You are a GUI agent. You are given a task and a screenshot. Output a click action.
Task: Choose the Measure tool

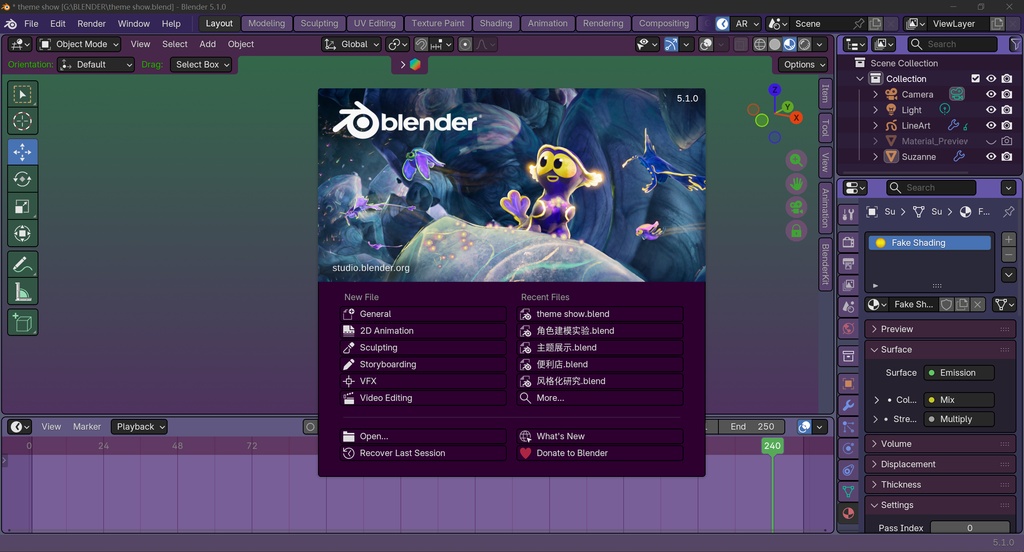[22, 292]
